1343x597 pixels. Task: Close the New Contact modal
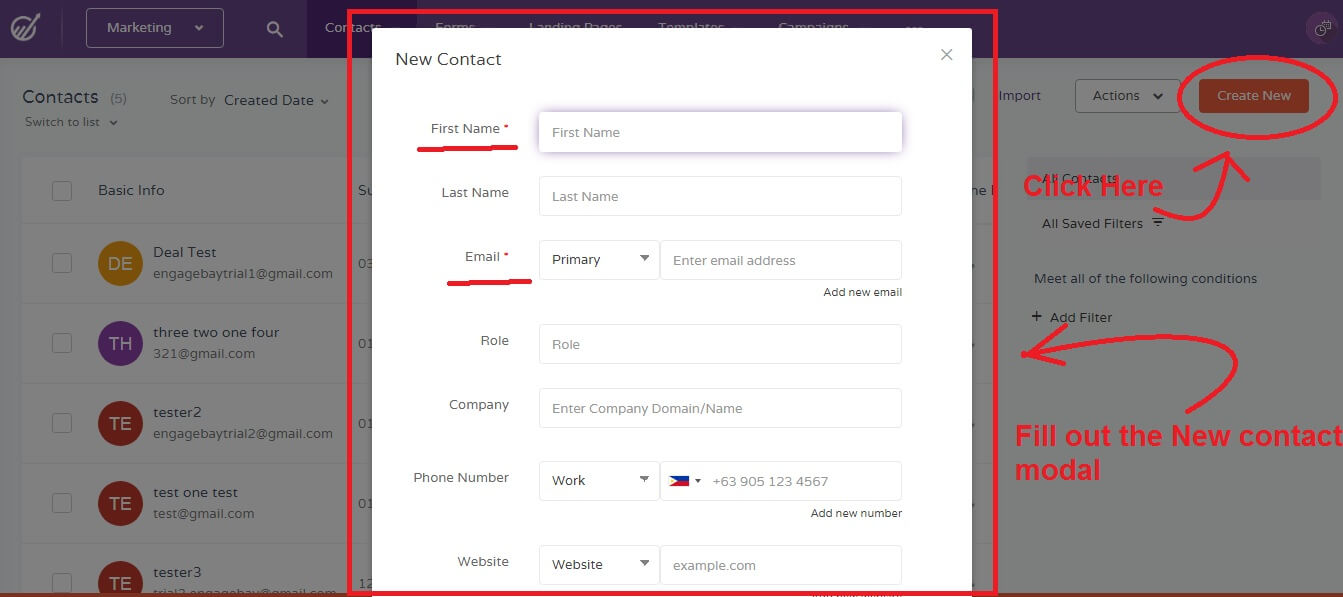tap(946, 55)
